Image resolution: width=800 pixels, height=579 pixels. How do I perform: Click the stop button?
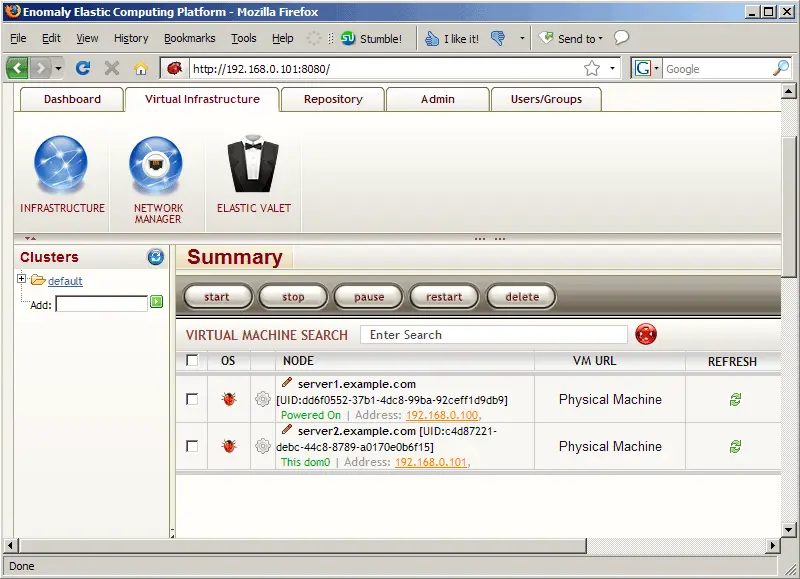click(x=293, y=296)
